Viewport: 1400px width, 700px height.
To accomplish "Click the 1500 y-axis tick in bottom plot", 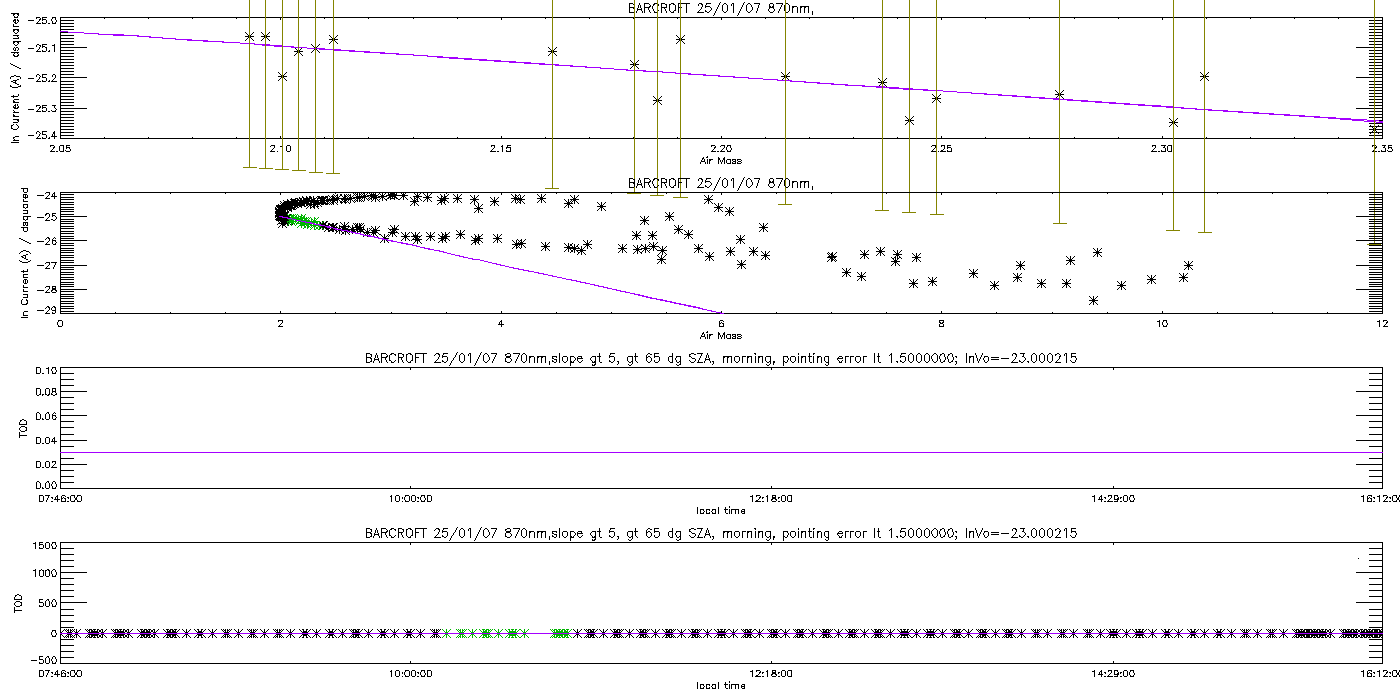I will pyautogui.click(x=42, y=547).
